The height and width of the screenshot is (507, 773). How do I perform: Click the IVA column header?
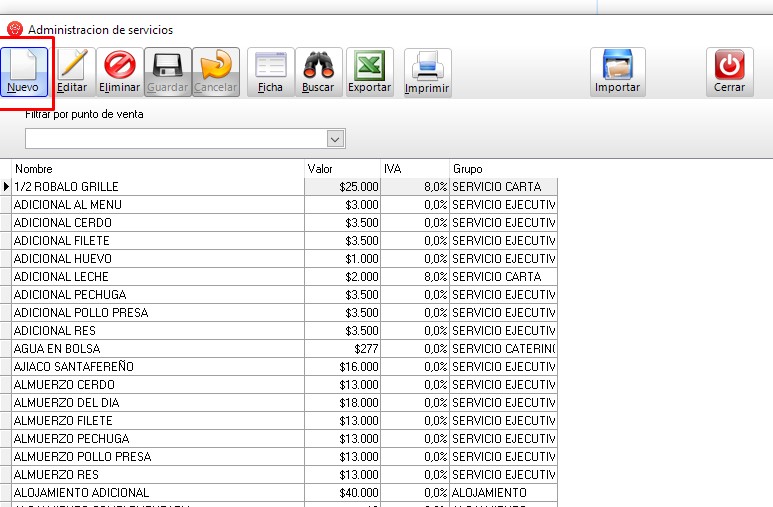click(x=414, y=169)
